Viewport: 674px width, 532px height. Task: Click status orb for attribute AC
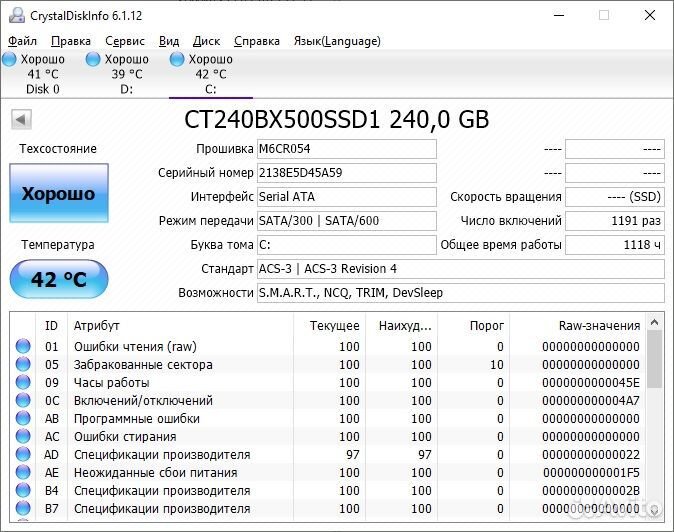[23, 436]
